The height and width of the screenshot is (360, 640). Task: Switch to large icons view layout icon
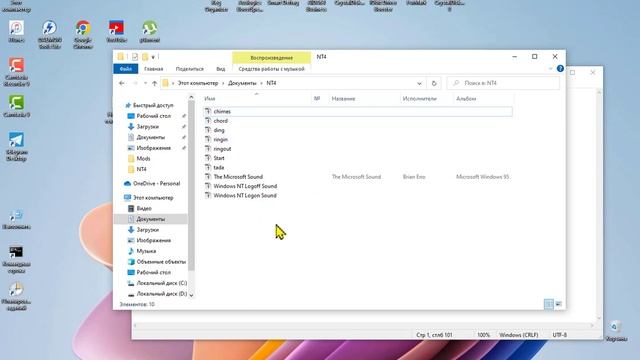coord(558,304)
